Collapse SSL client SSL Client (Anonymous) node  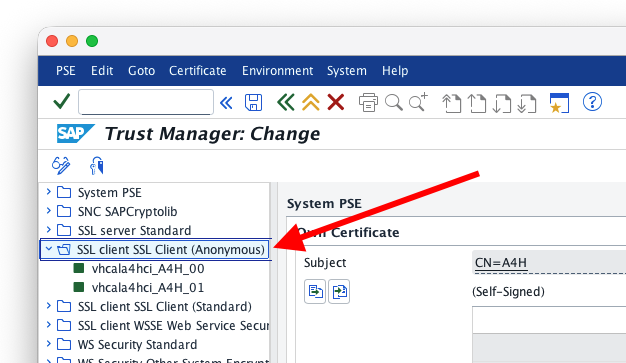49,249
